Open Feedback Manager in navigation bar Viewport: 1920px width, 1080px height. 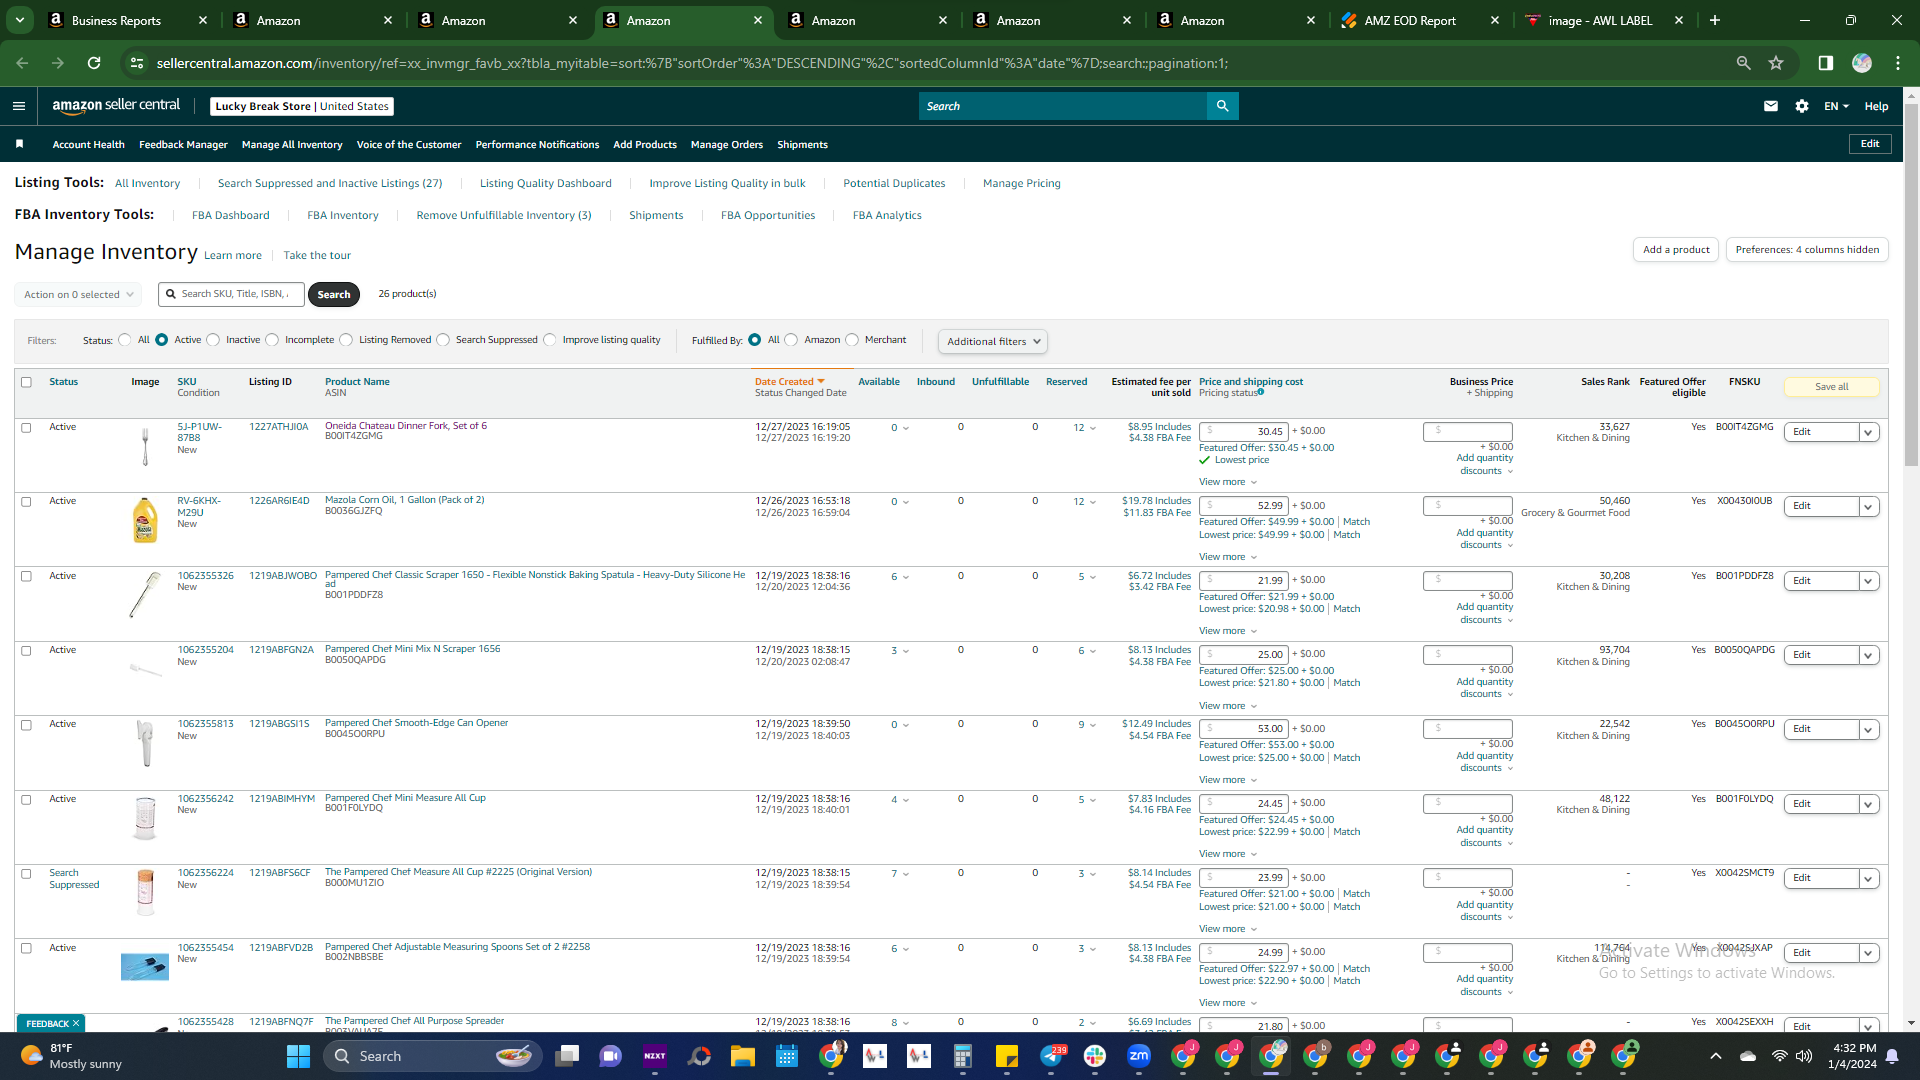point(183,145)
